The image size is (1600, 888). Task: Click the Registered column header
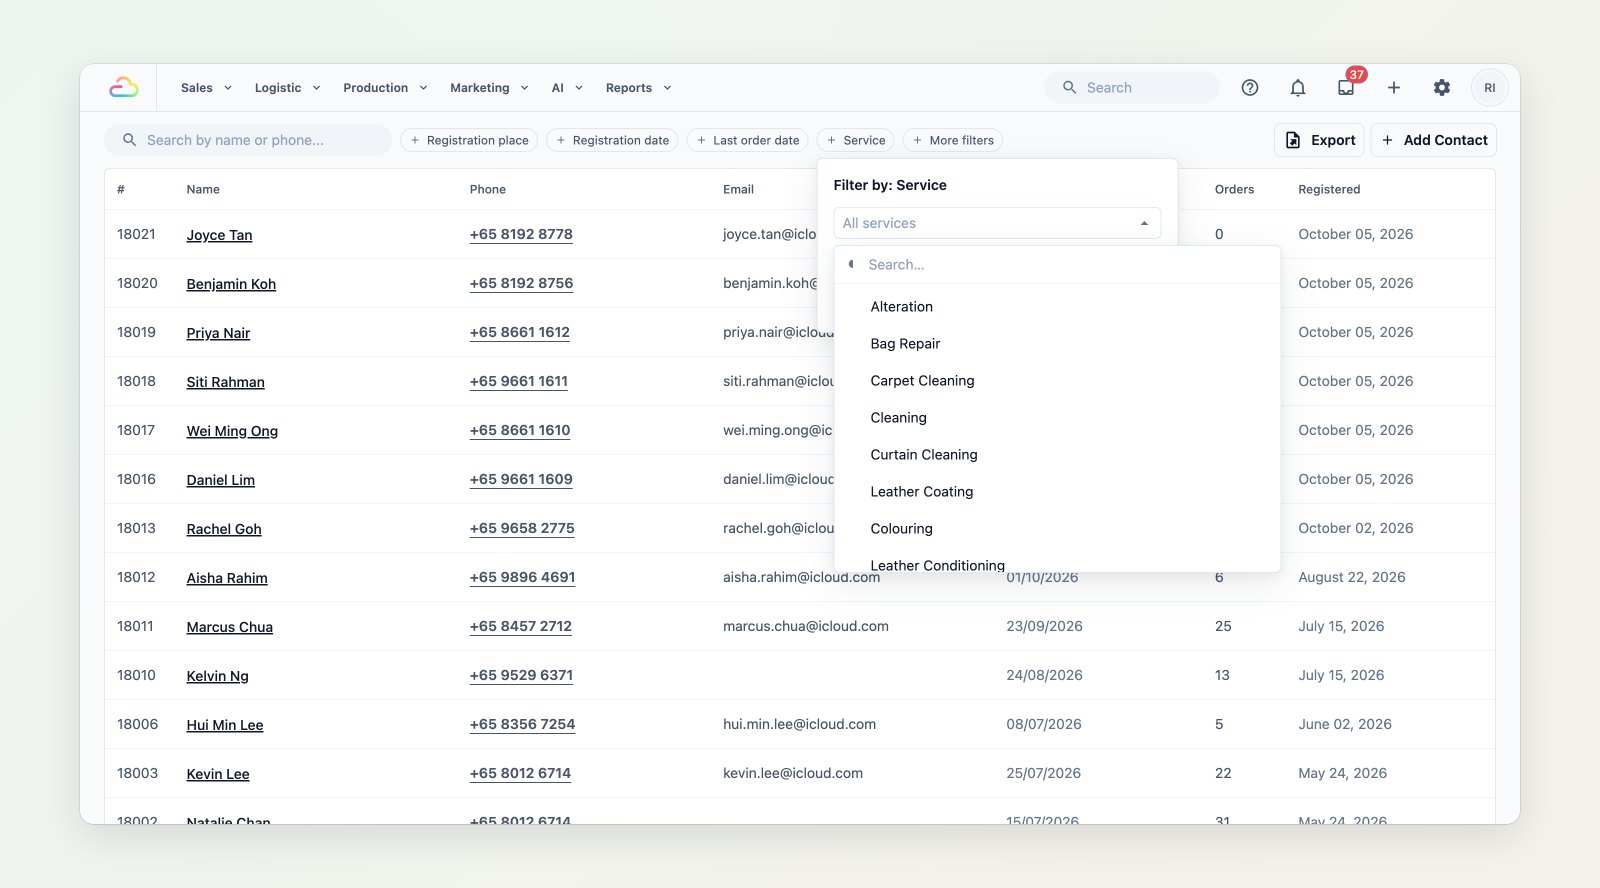[1329, 189]
